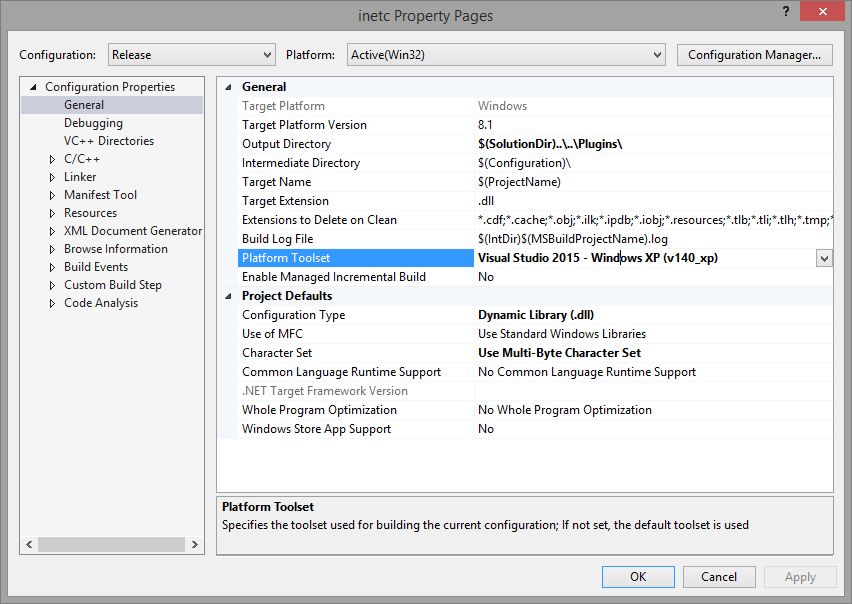Click the tree scrollbar left arrow
The height and width of the screenshot is (604, 852).
pyautogui.click(x=29, y=544)
